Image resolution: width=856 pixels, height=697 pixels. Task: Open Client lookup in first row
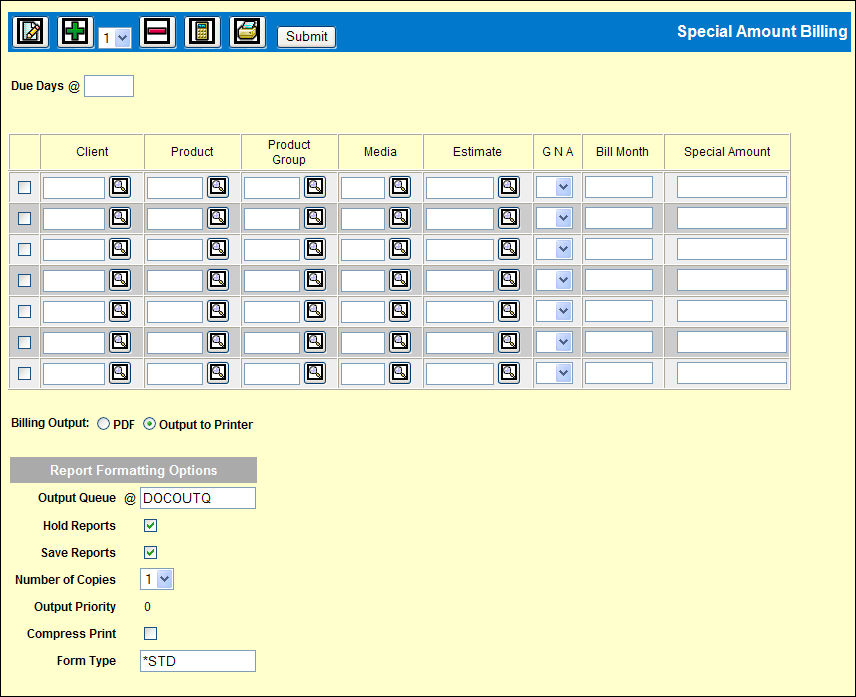point(120,187)
